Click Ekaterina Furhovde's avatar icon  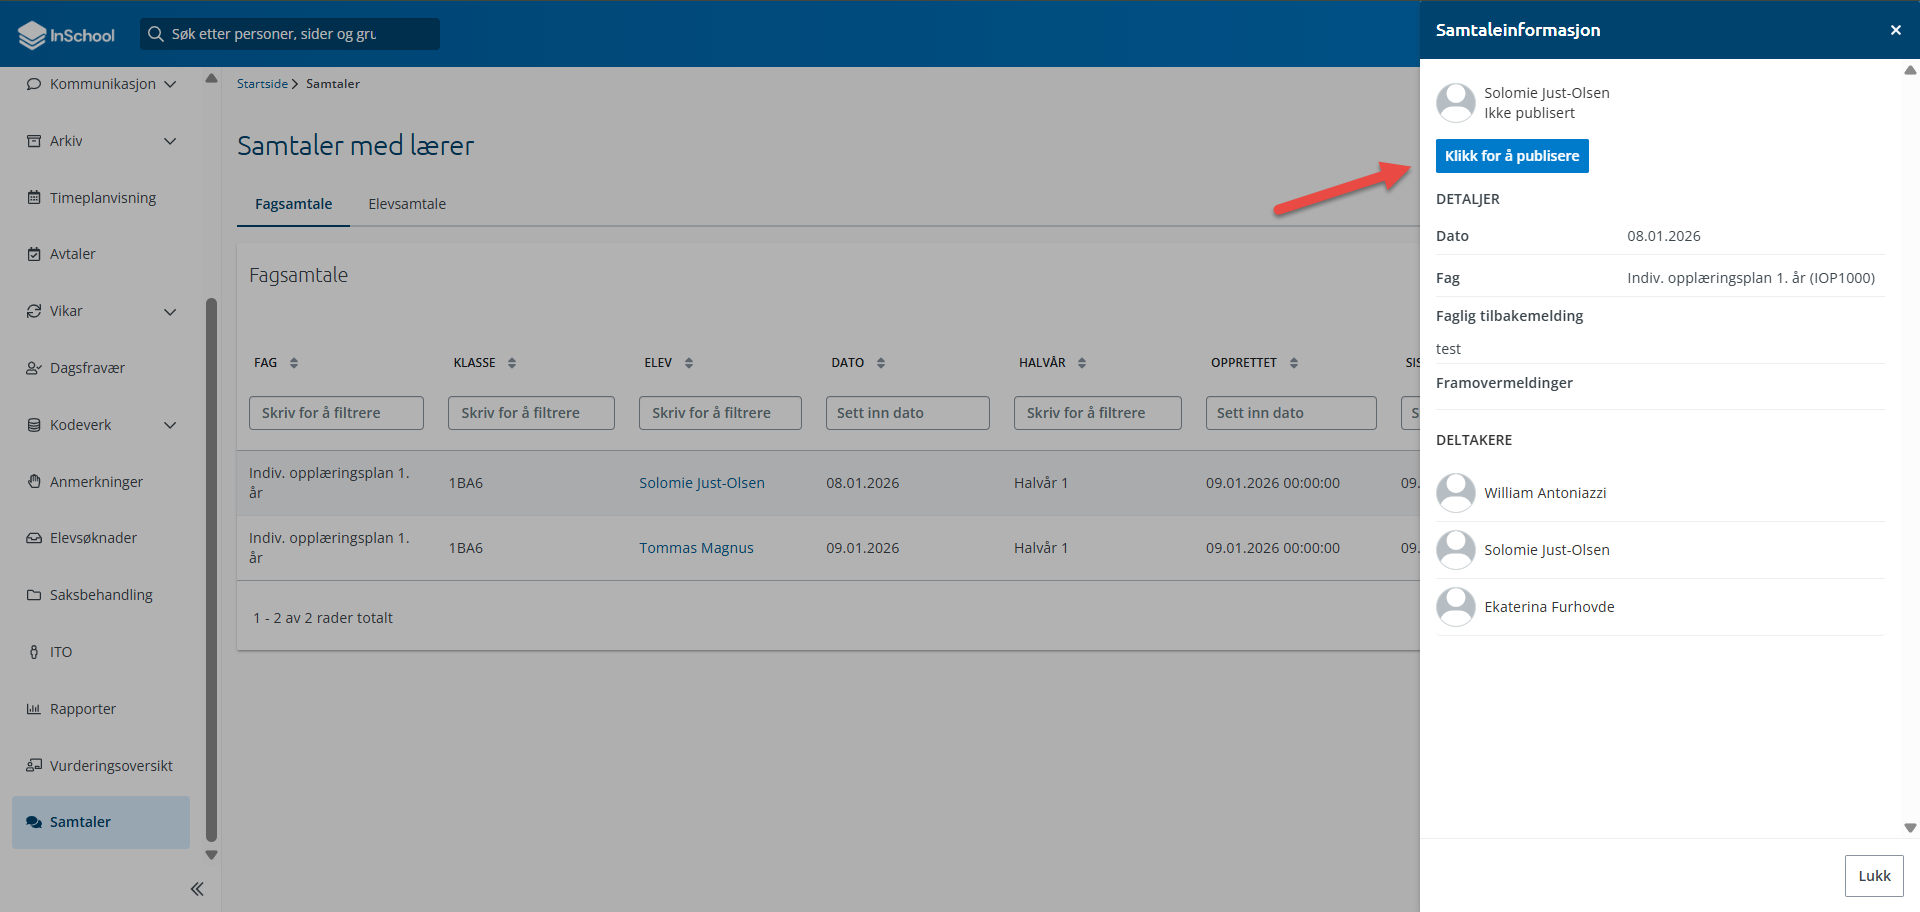point(1456,607)
